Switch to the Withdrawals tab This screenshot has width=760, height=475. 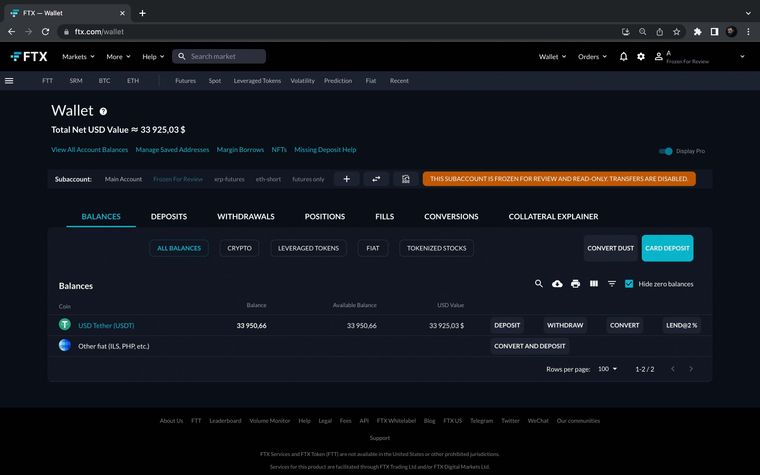tap(246, 217)
